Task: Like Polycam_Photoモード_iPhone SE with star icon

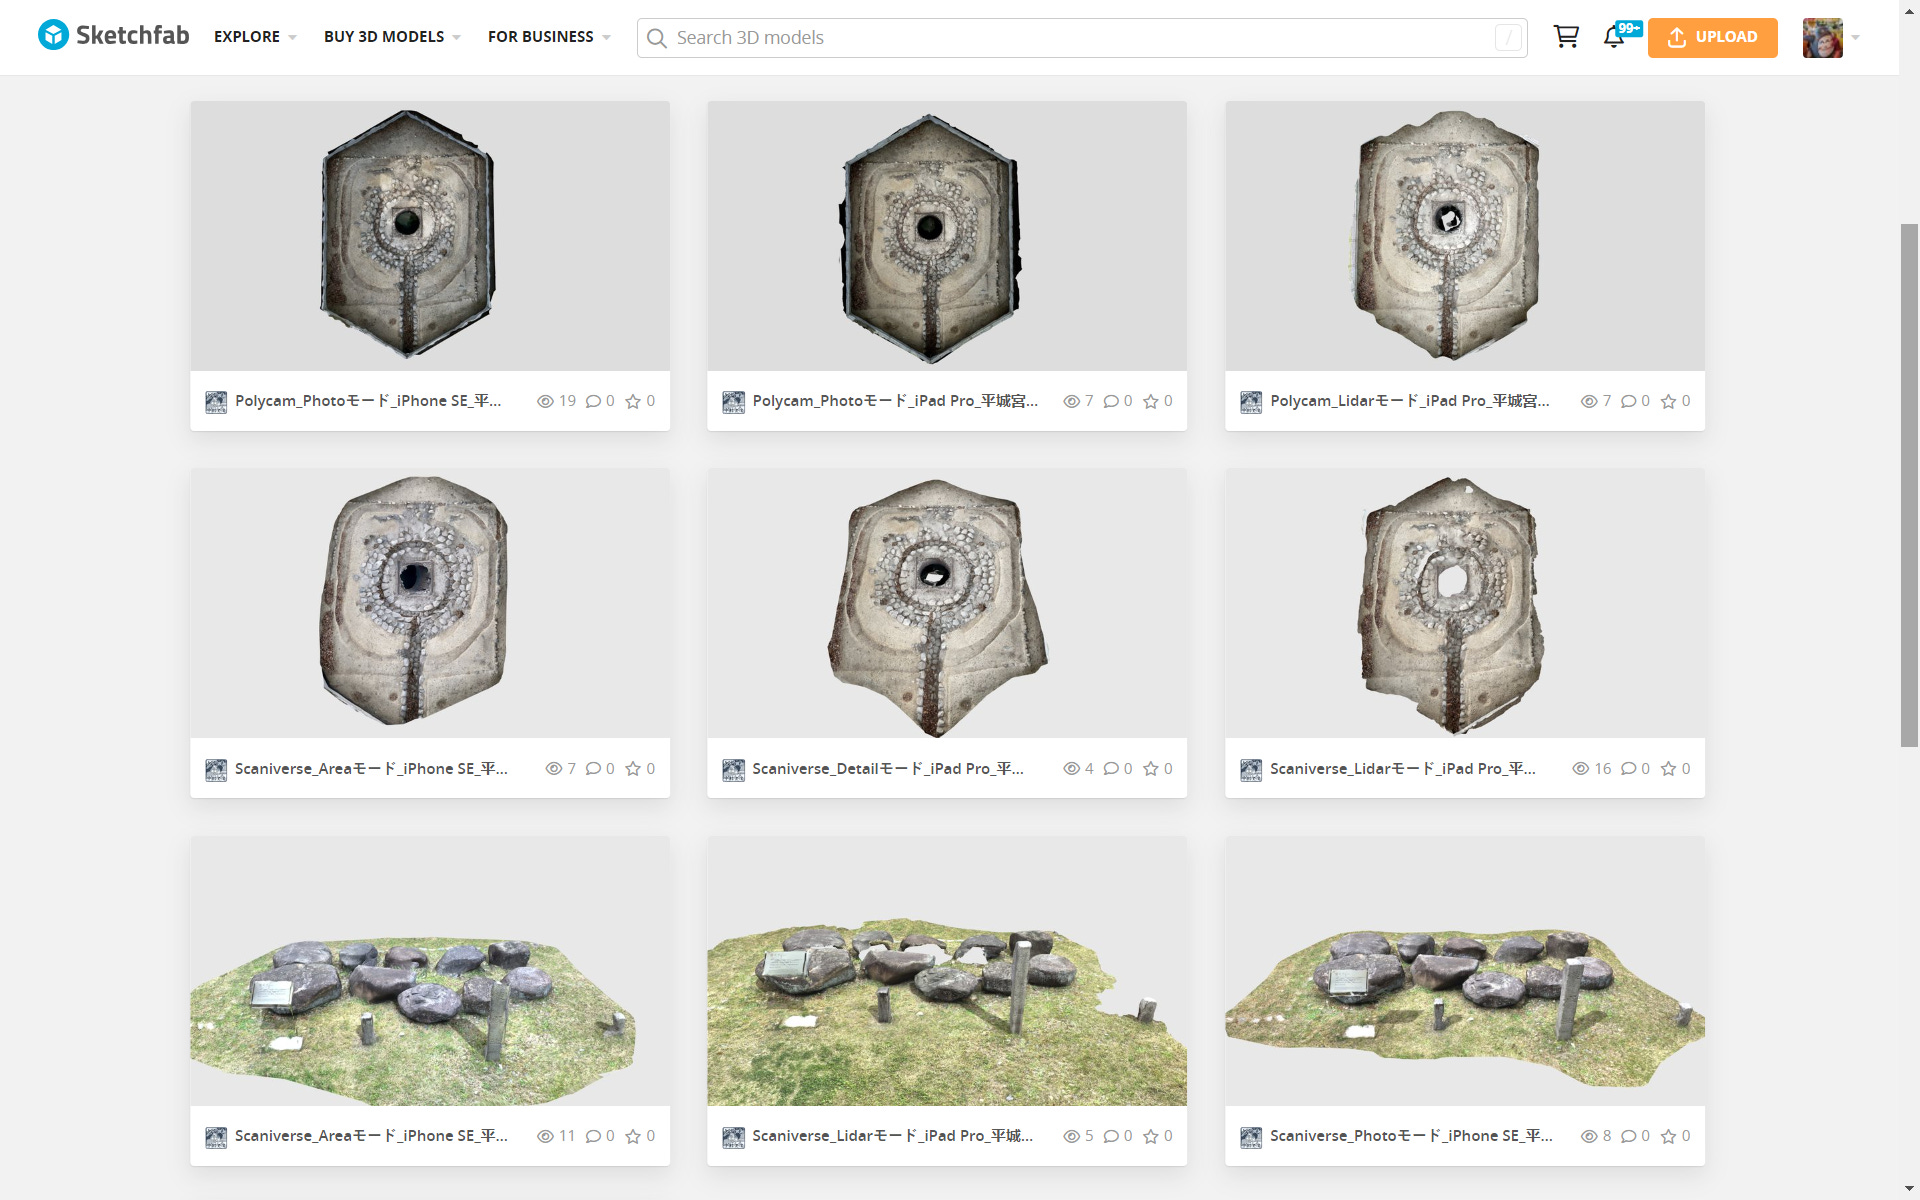Action: pos(633,401)
